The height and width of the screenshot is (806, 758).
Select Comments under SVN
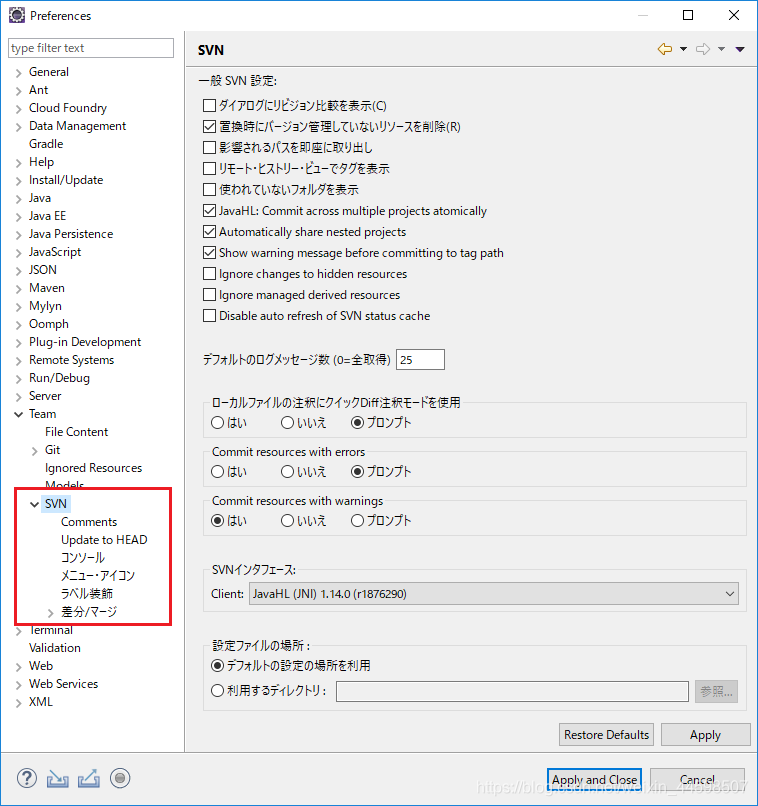tap(89, 522)
